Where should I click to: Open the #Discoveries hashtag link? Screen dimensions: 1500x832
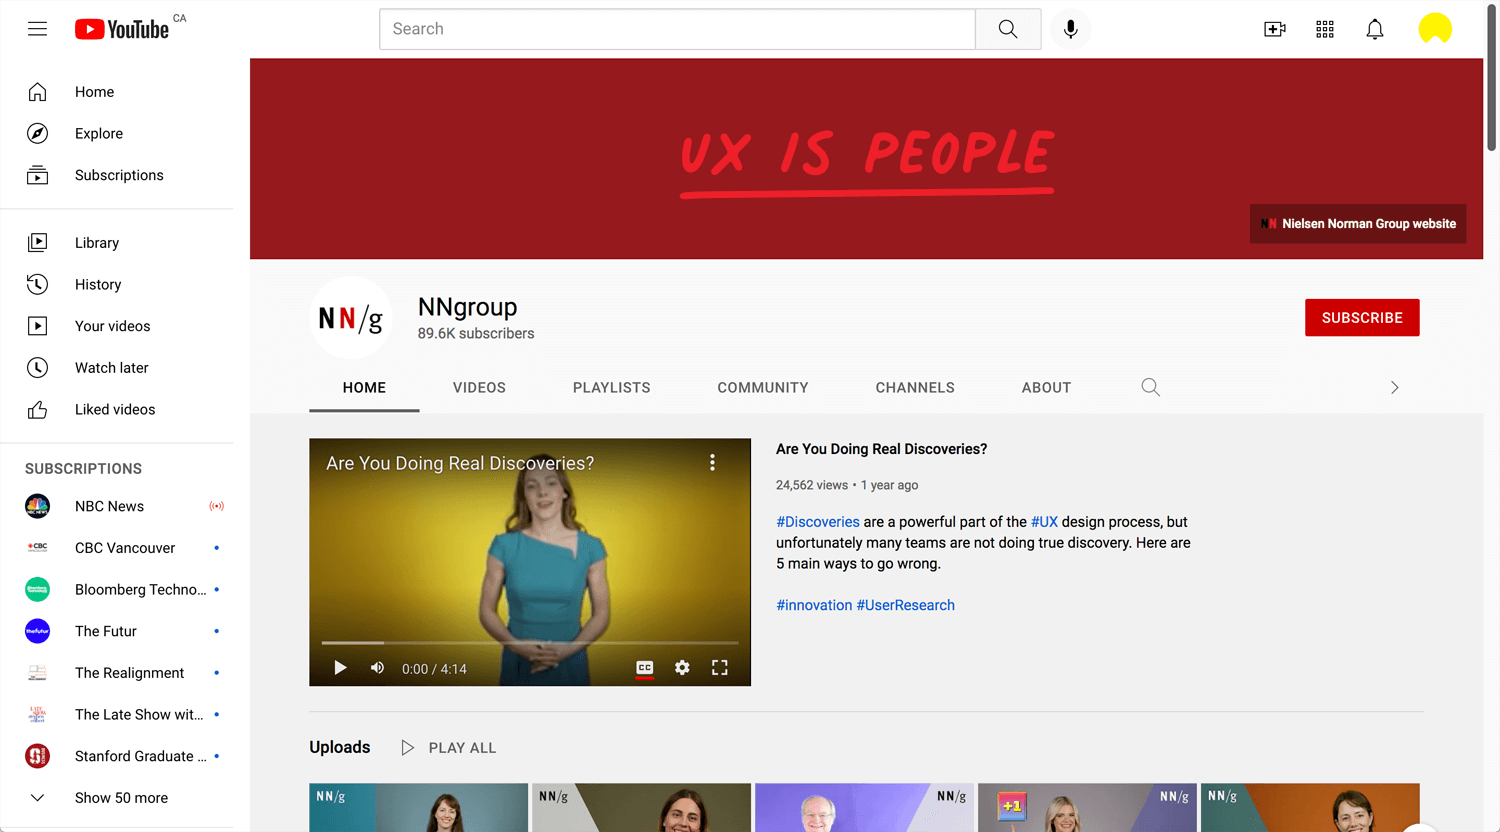(x=818, y=522)
